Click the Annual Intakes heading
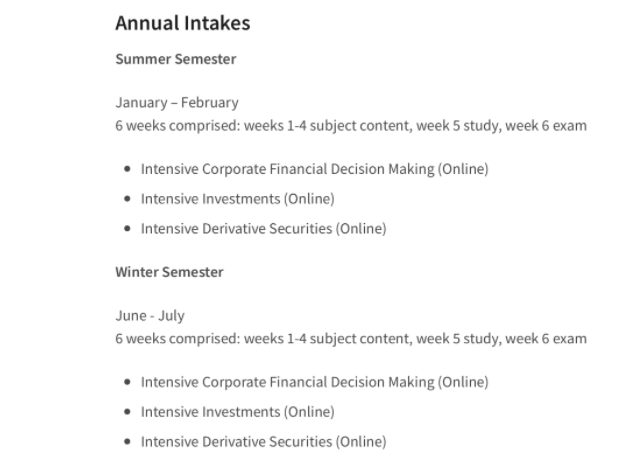 click(183, 23)
